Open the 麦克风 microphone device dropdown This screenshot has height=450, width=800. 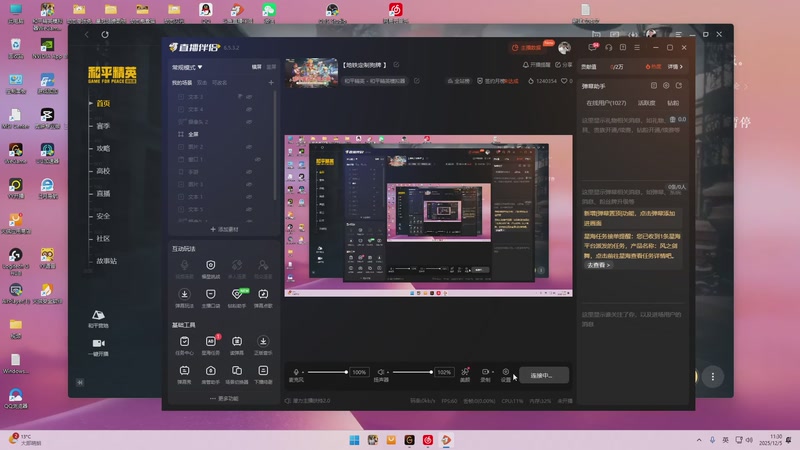[303, 372]
